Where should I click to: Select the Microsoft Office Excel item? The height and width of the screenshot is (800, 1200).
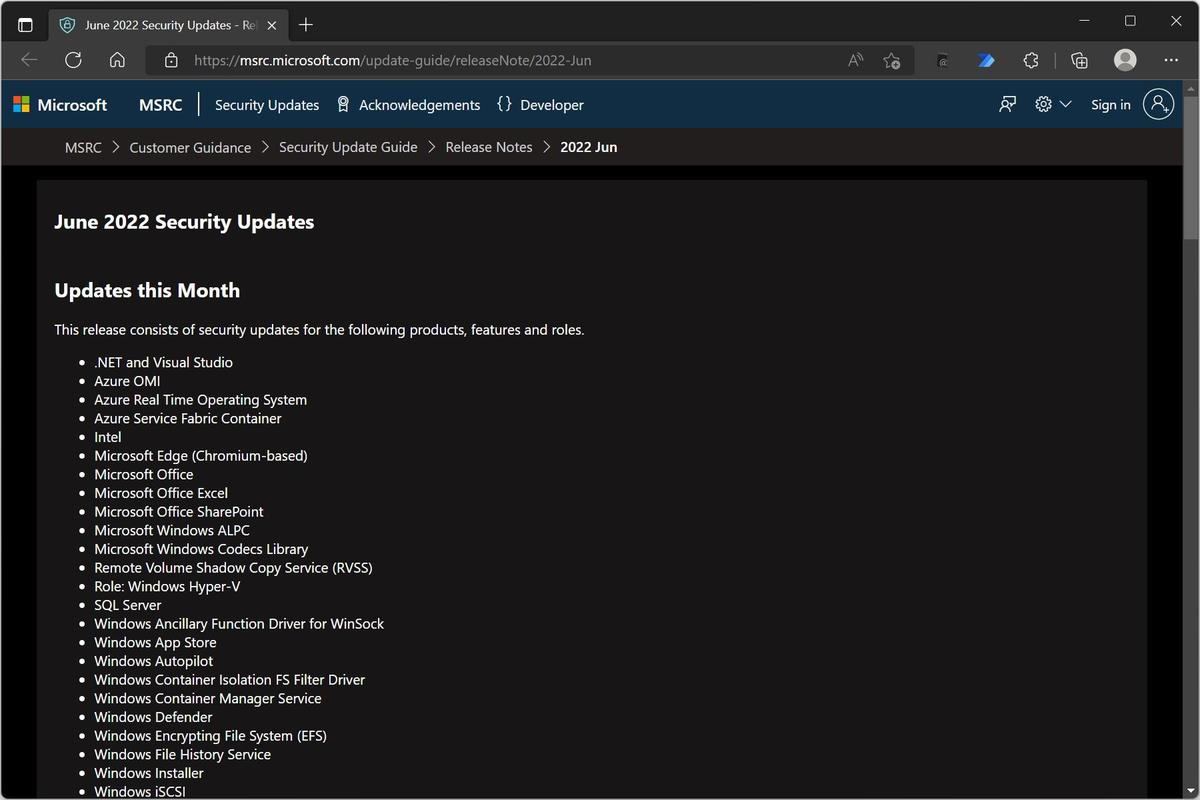pos(161,493)
